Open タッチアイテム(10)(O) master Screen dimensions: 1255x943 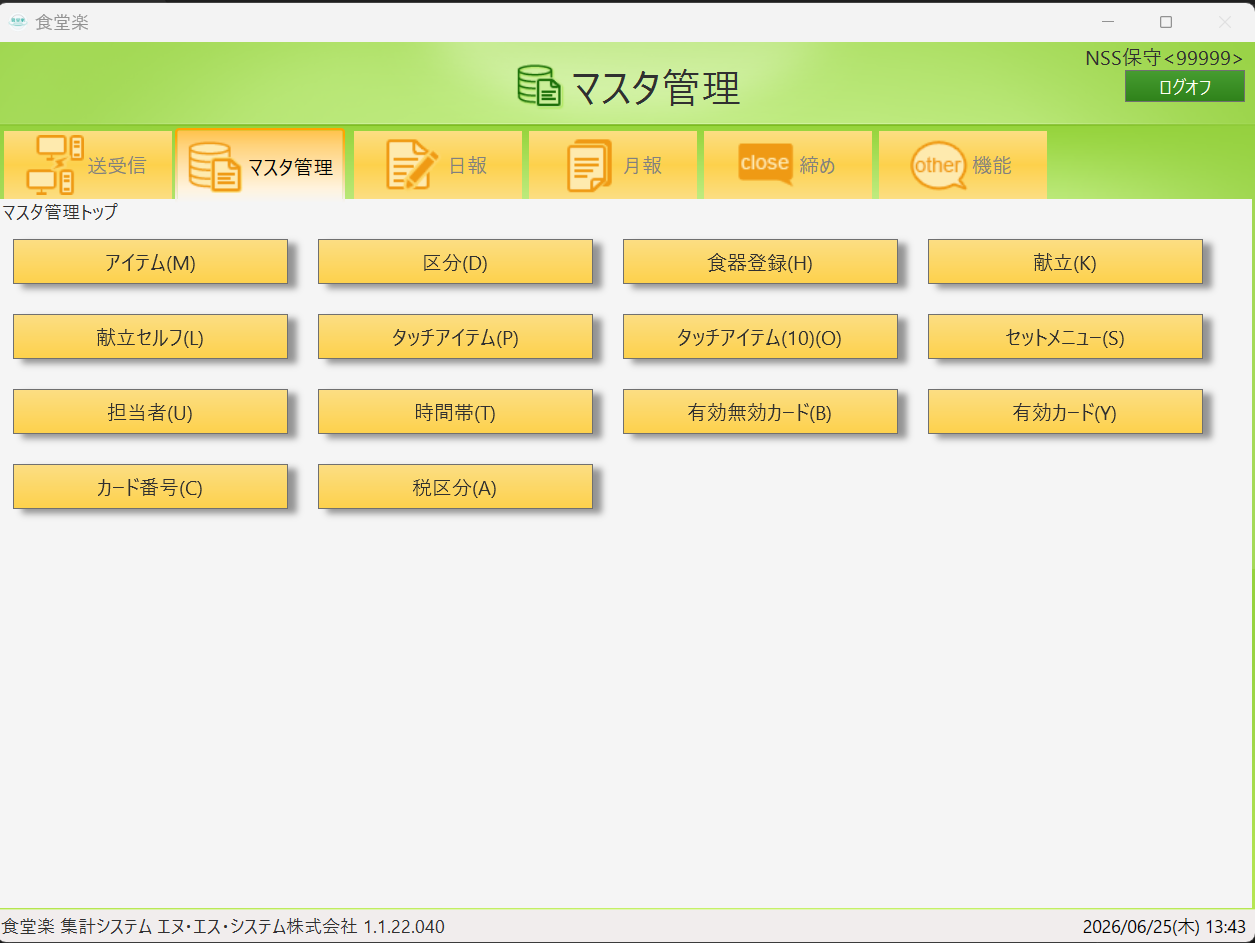(760, 337)
